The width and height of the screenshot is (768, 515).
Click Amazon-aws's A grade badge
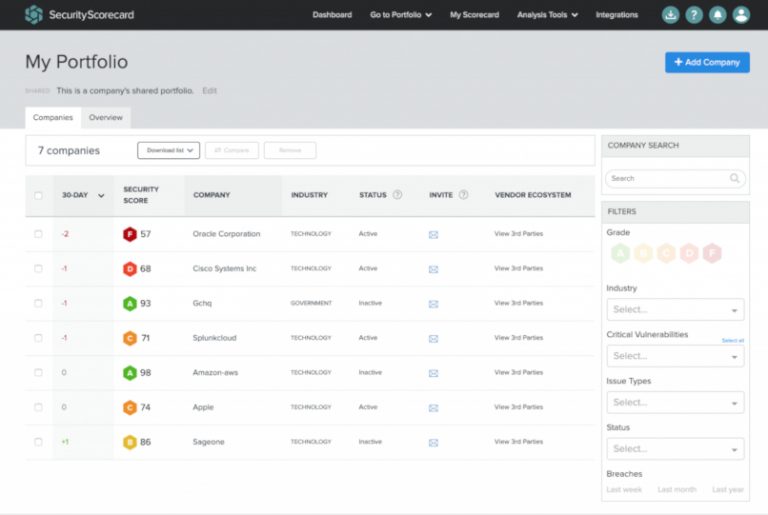130,373
